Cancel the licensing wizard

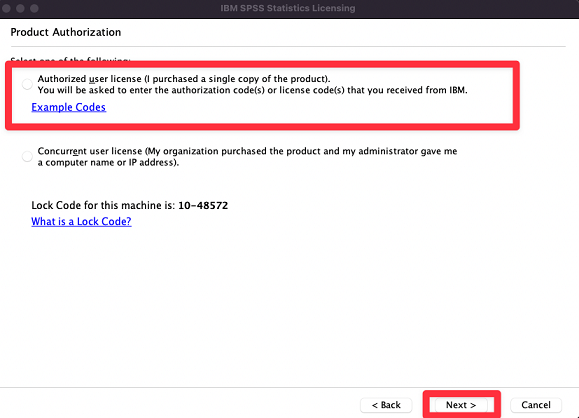(536, 405)
